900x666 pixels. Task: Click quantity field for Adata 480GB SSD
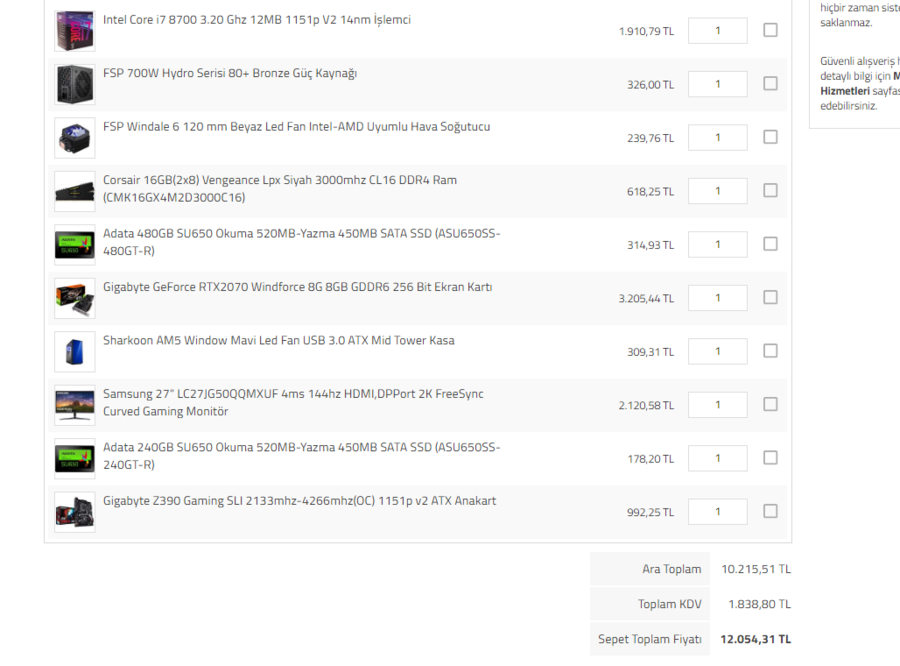tap(717, 244)
